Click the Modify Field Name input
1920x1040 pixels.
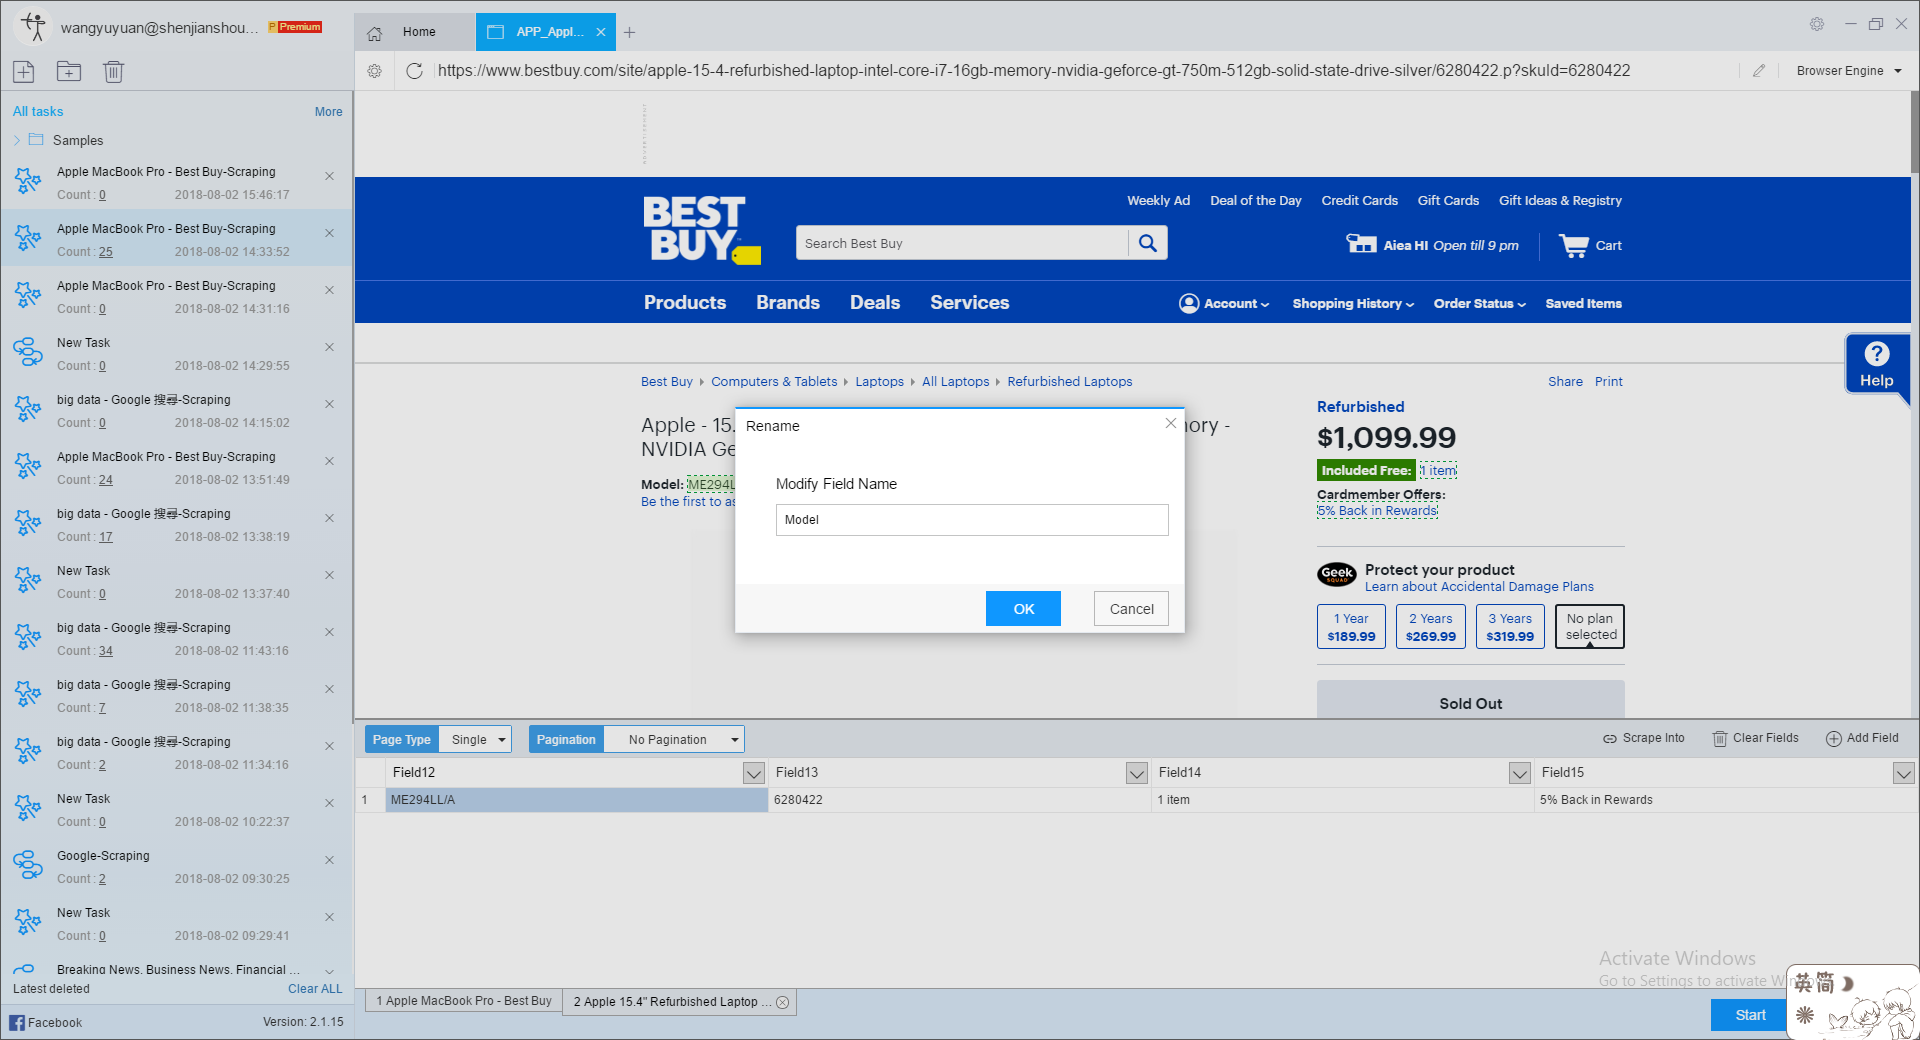[x=972, y=520]
